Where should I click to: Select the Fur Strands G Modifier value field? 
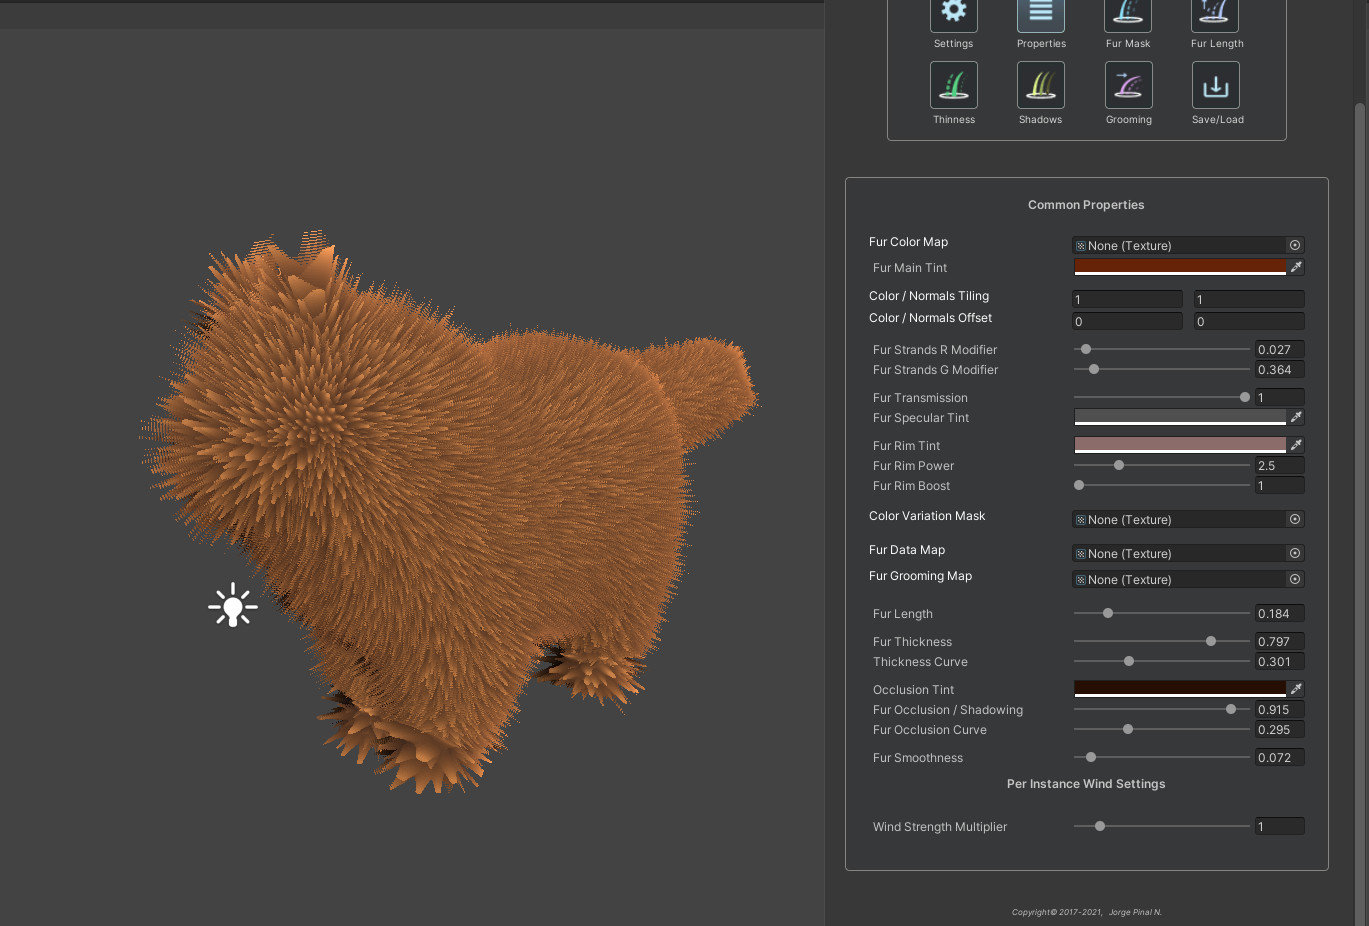(1279, 369)
